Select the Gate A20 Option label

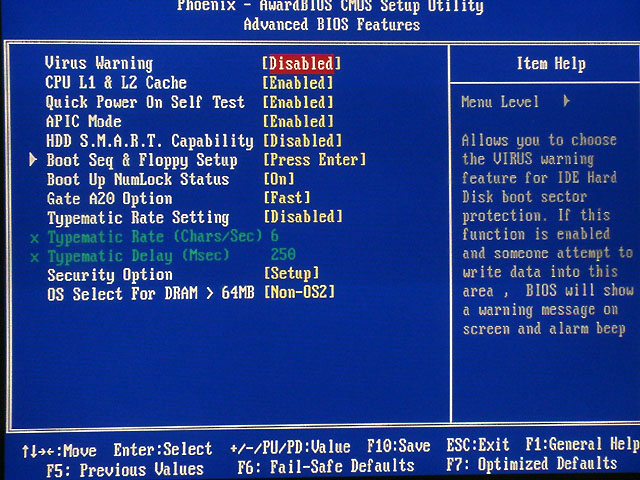110,199
